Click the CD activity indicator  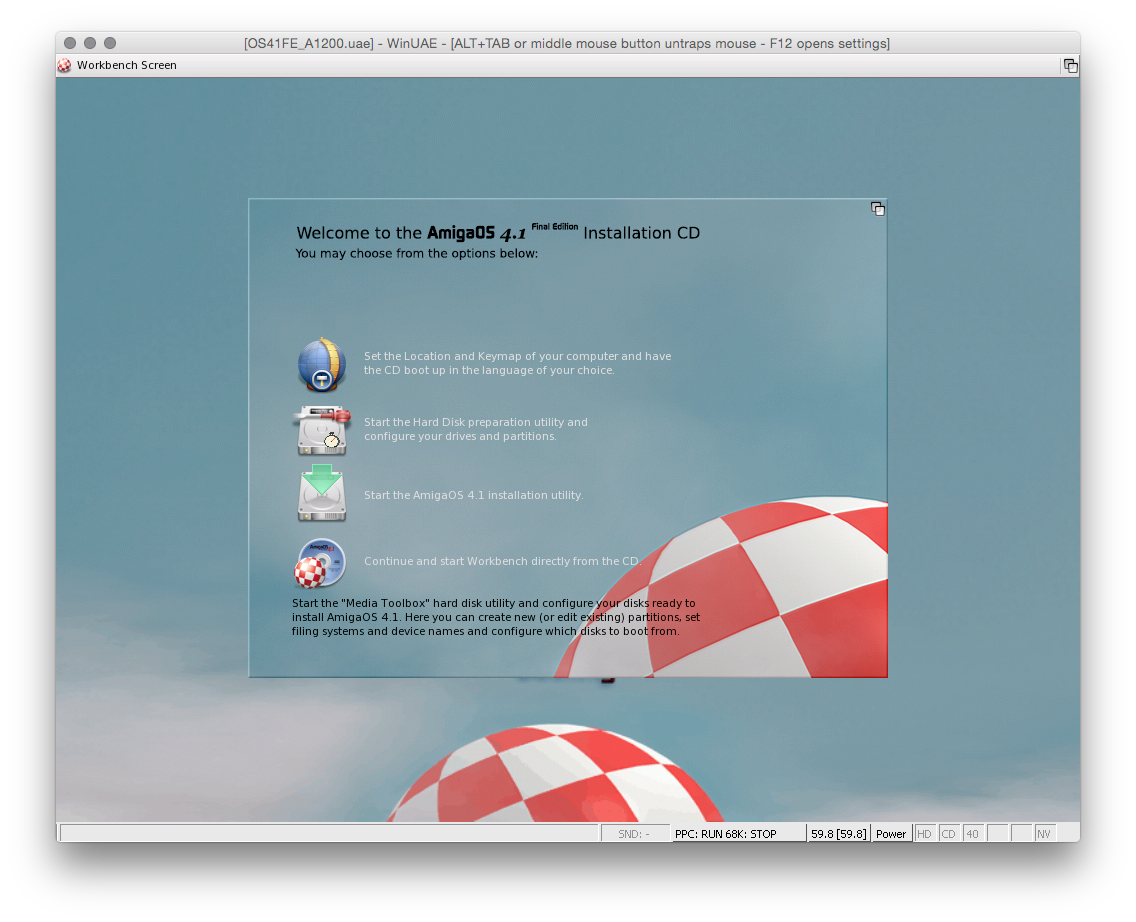tap(948, 834)
